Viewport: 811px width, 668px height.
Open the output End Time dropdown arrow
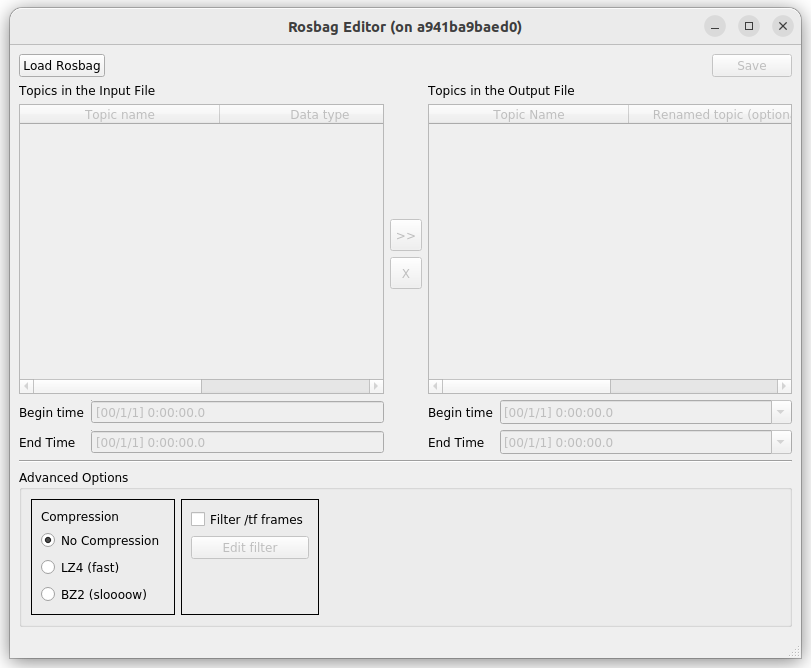781,443
